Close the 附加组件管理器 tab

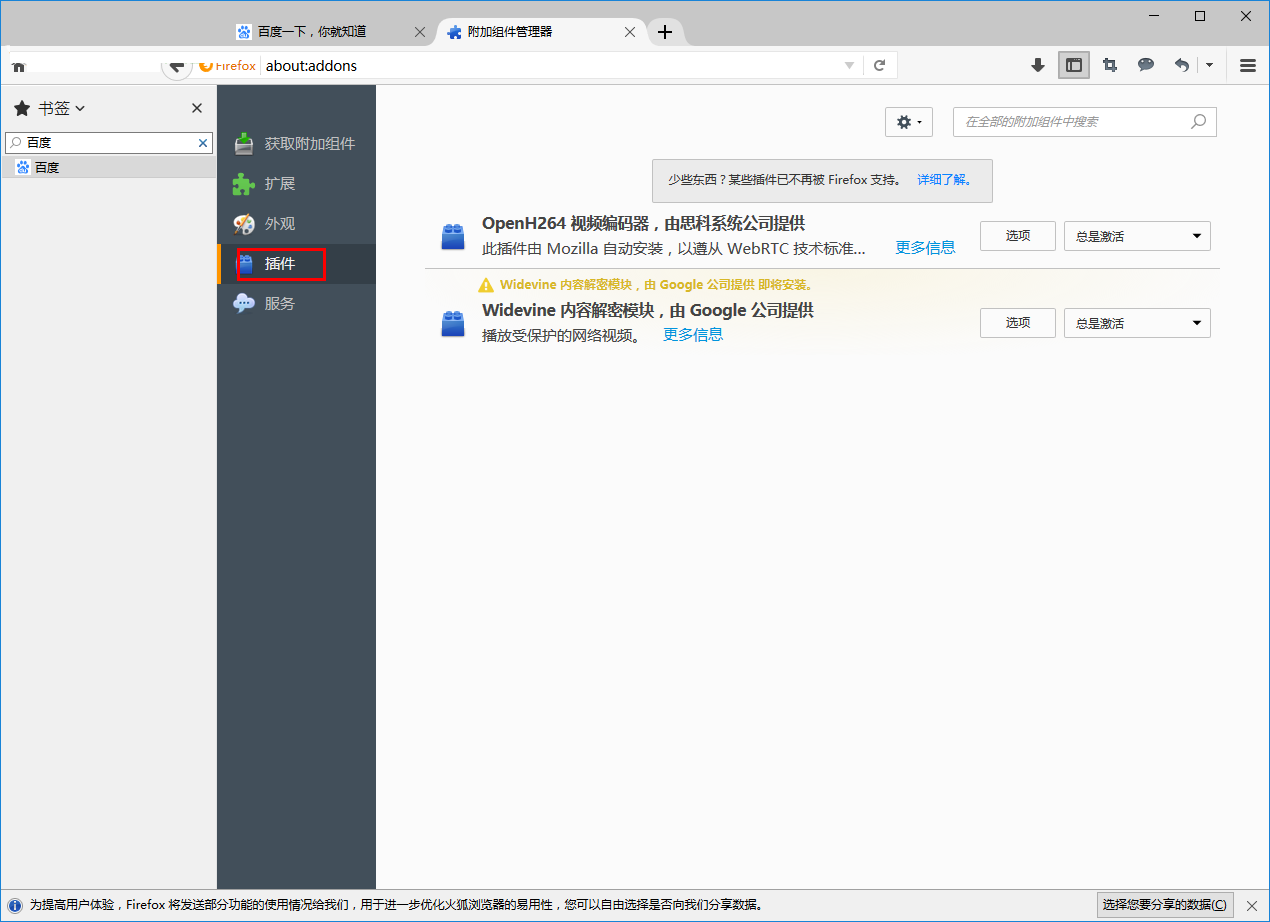coord(630,32)
